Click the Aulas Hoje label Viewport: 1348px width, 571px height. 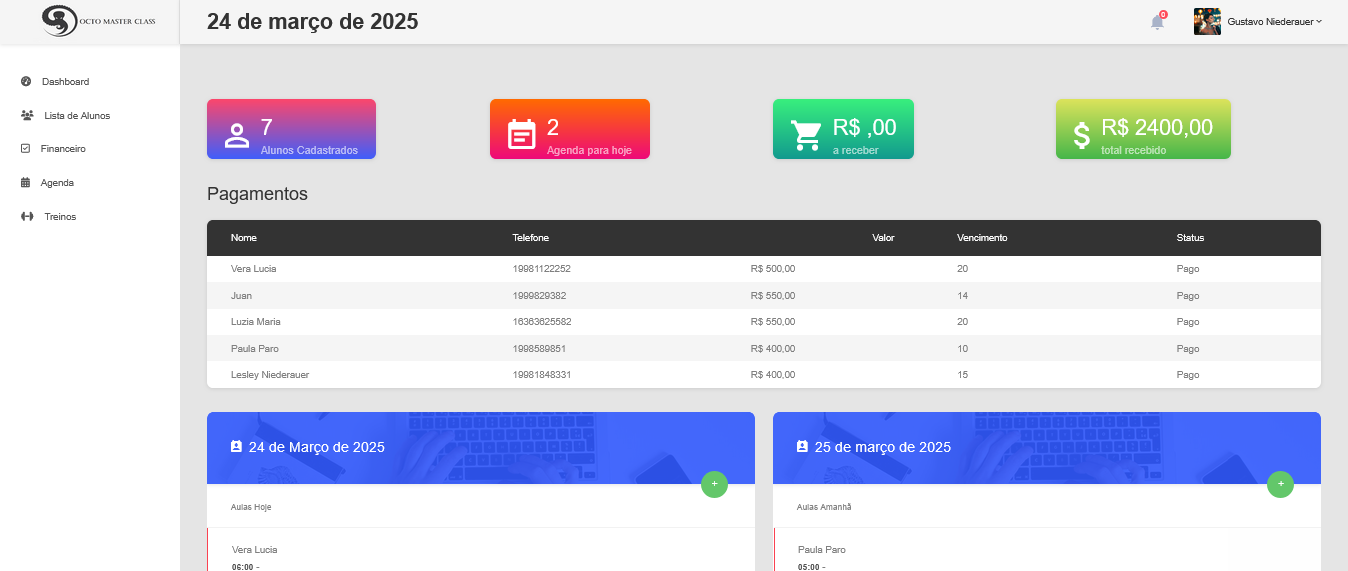coord(251,507)
